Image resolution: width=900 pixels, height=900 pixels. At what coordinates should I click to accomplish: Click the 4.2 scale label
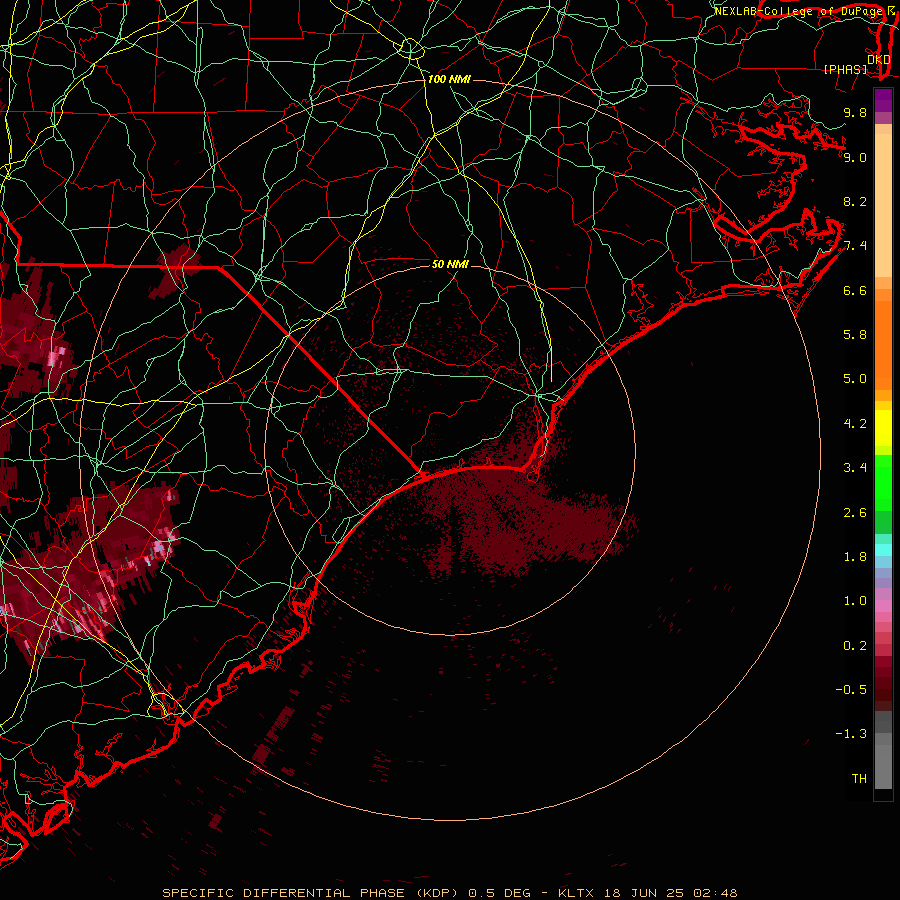[x=855, y=424]
